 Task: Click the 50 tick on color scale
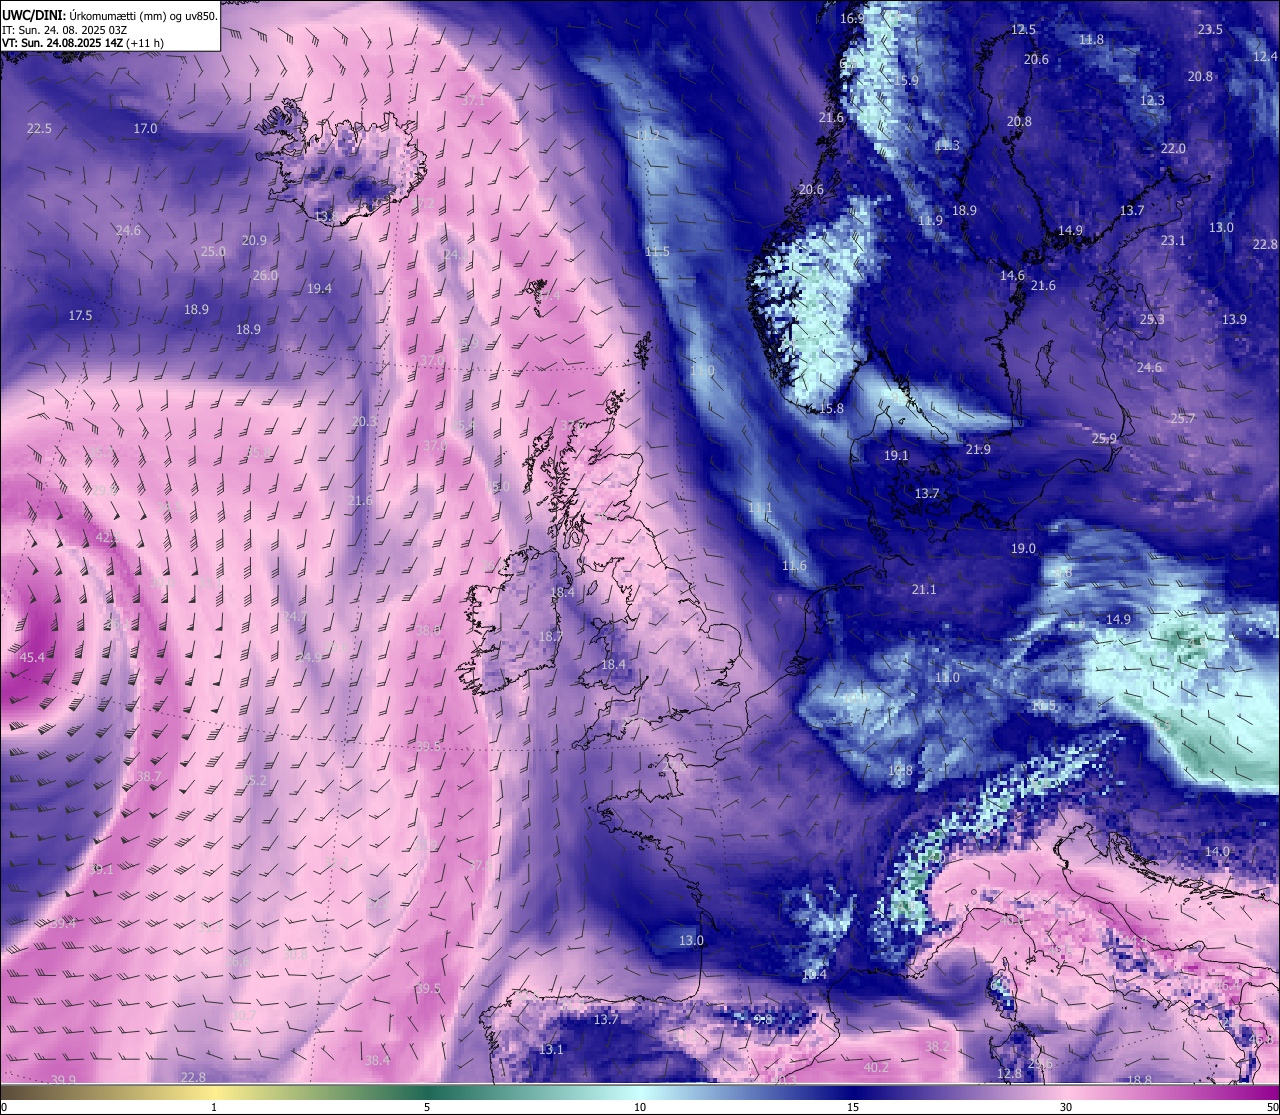tap(1271, 1107)
